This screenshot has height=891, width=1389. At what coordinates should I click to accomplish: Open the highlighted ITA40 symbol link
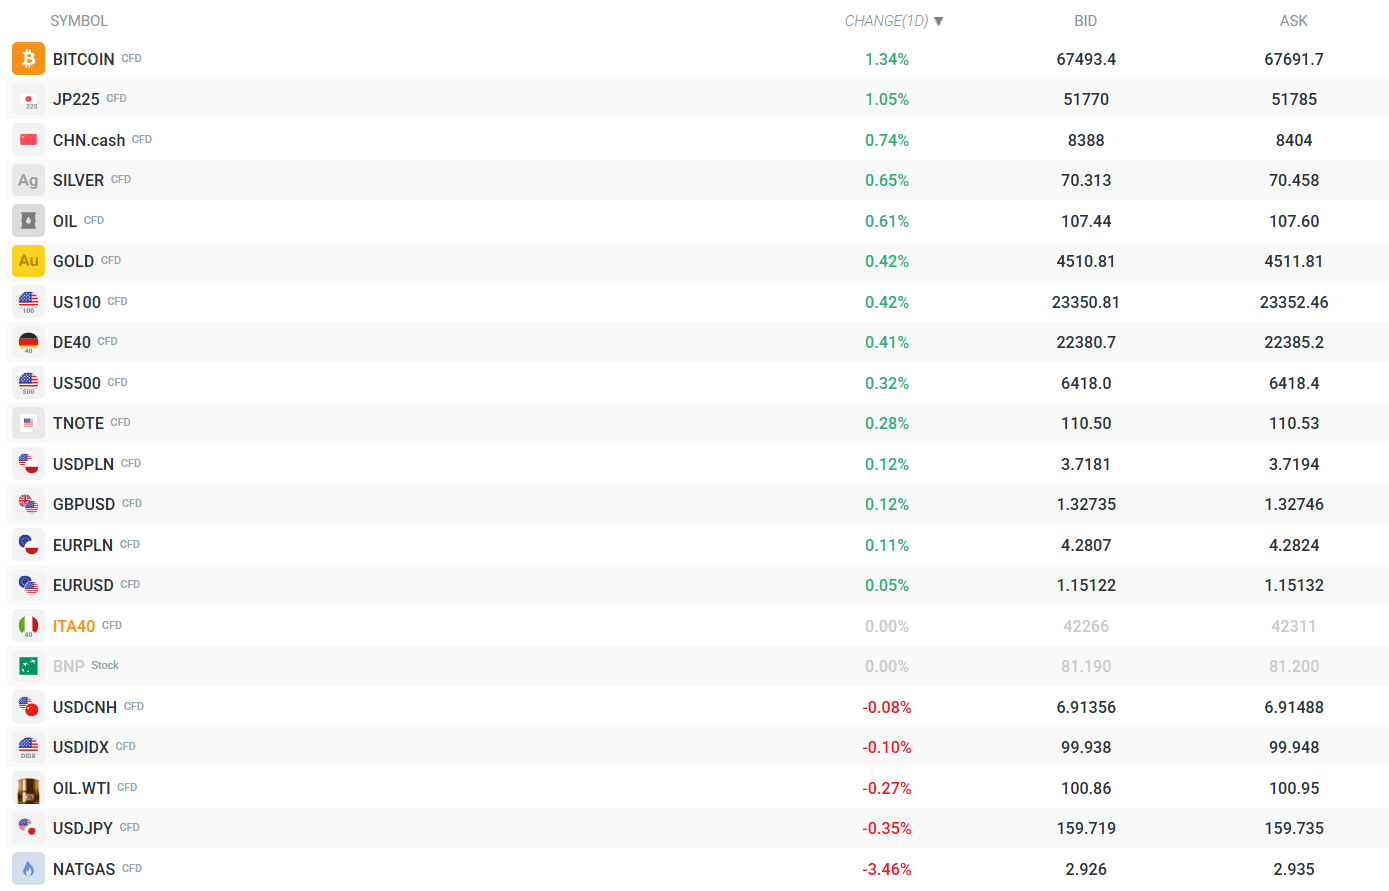click(74, 626)
